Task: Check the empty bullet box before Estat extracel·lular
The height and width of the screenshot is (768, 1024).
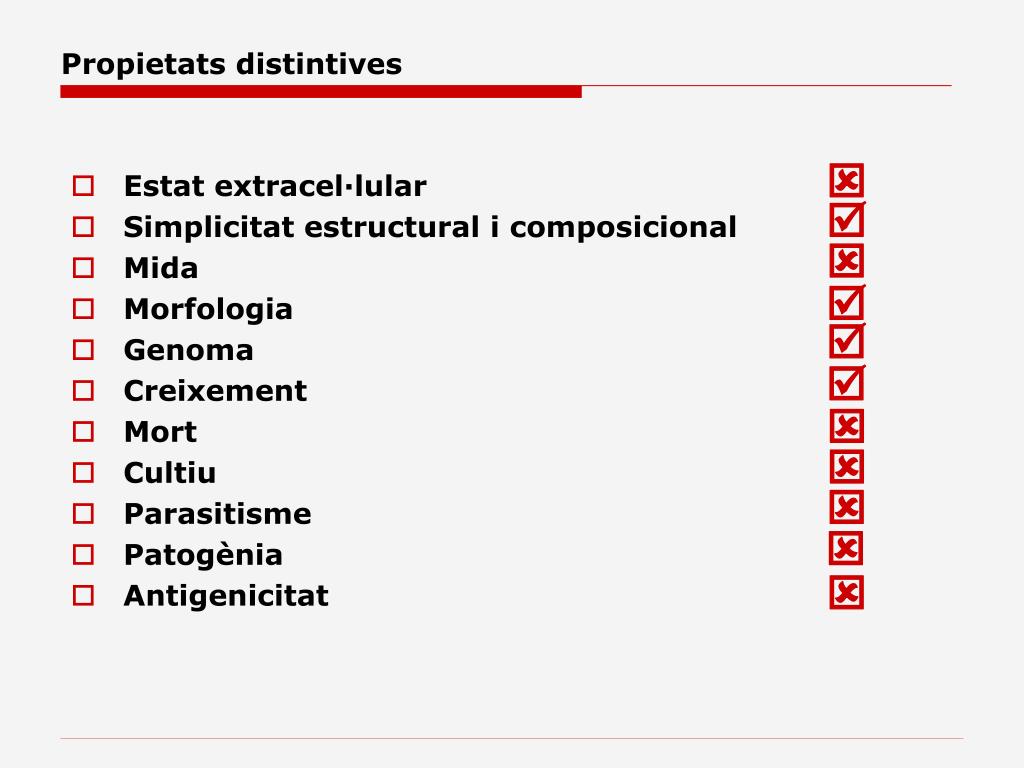Action: [x=83, y=186]
